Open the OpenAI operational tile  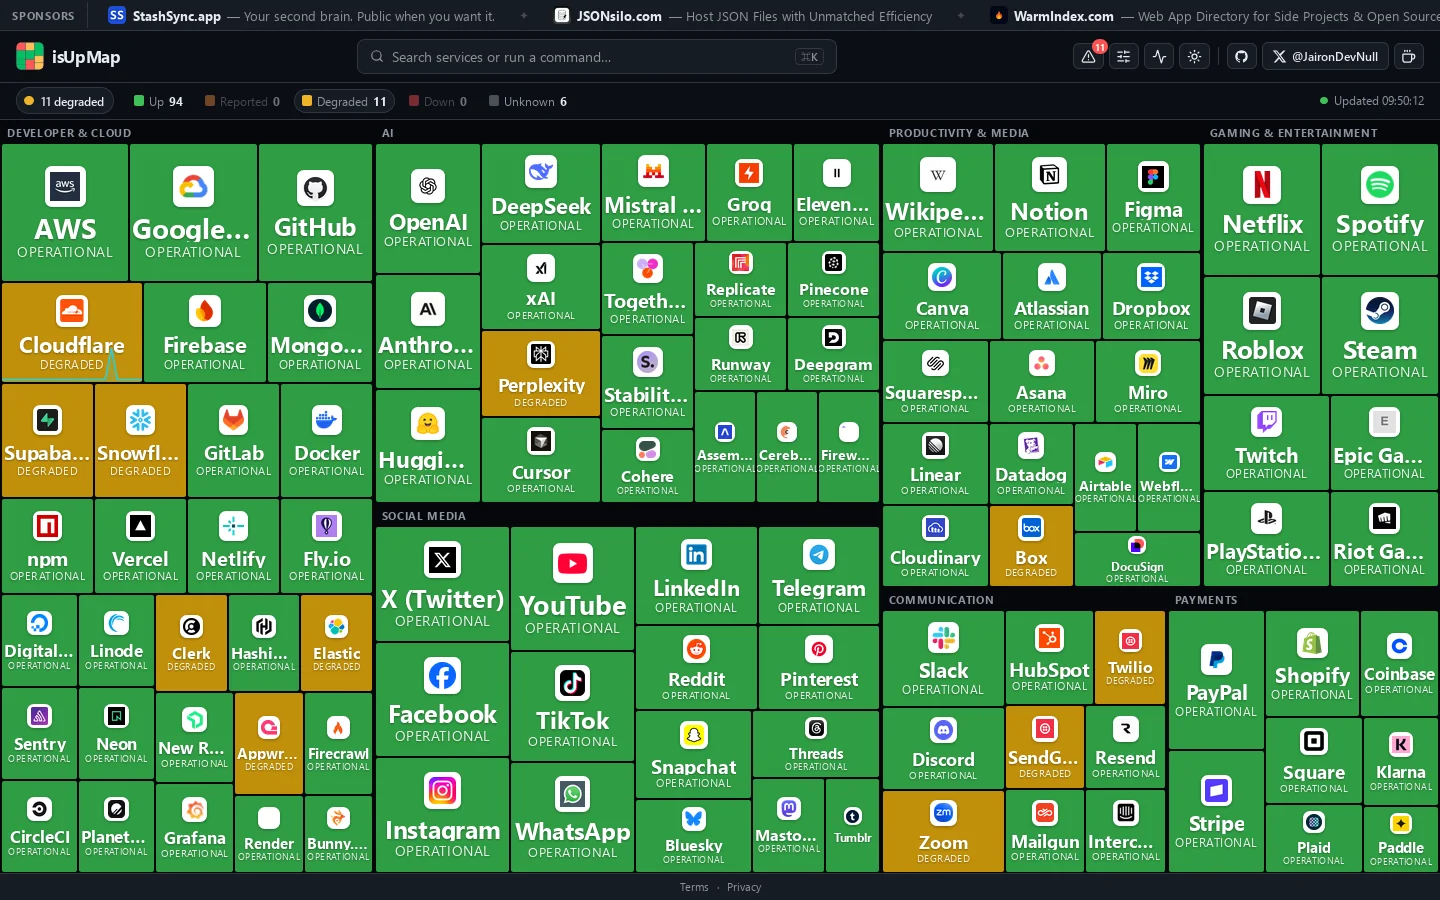point(428,209)
